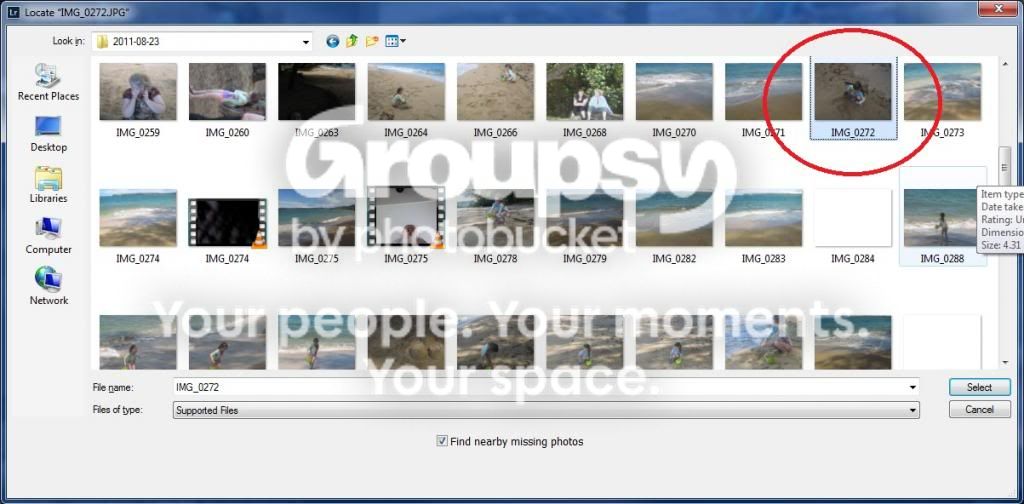The image size is (1024, 504).
Task: Close the Locate dialog window
Action: click(999, 8)
